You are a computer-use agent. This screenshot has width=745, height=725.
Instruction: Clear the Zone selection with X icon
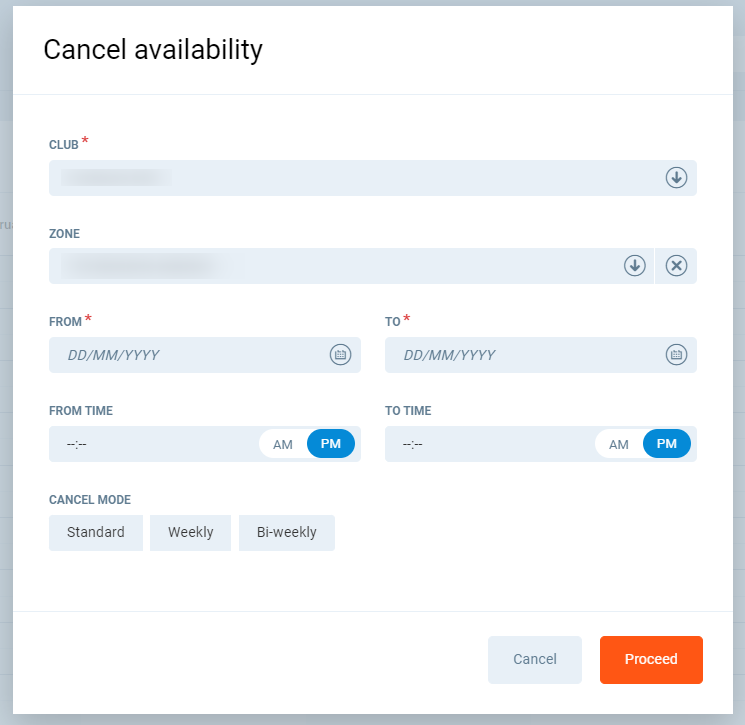pyautogui.click(x=677, y=266)
